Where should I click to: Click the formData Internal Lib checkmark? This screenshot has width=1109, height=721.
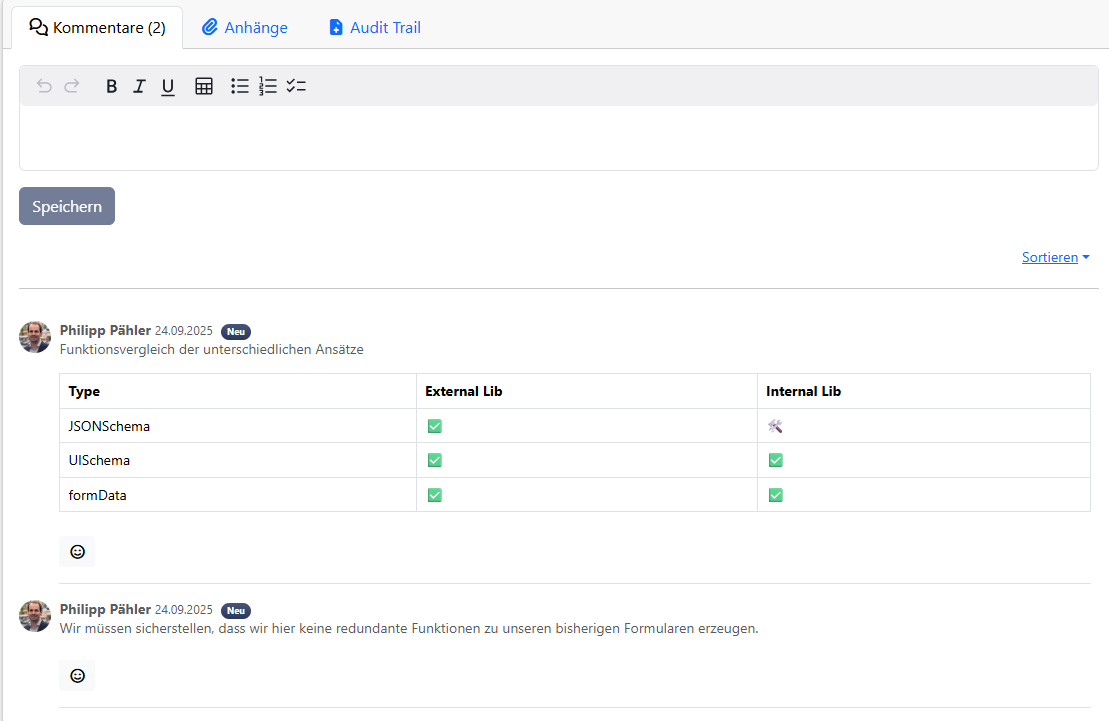tap(775, 495)
